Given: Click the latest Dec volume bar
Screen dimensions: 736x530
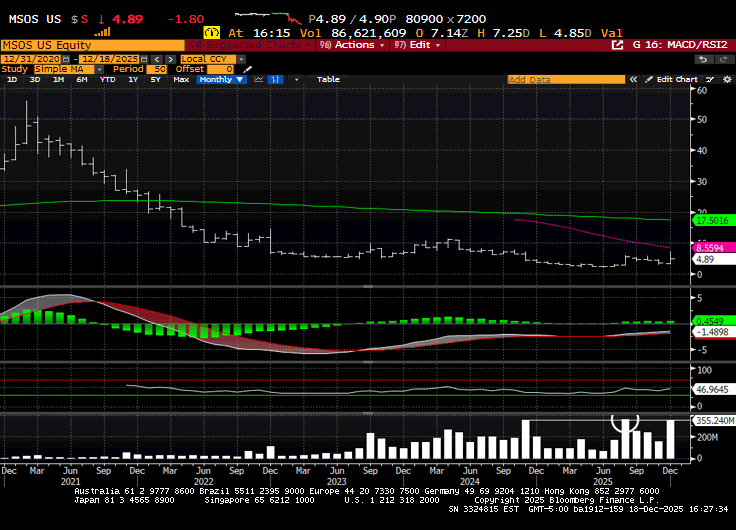Looking at the screenshot, I should coord(670,439).
